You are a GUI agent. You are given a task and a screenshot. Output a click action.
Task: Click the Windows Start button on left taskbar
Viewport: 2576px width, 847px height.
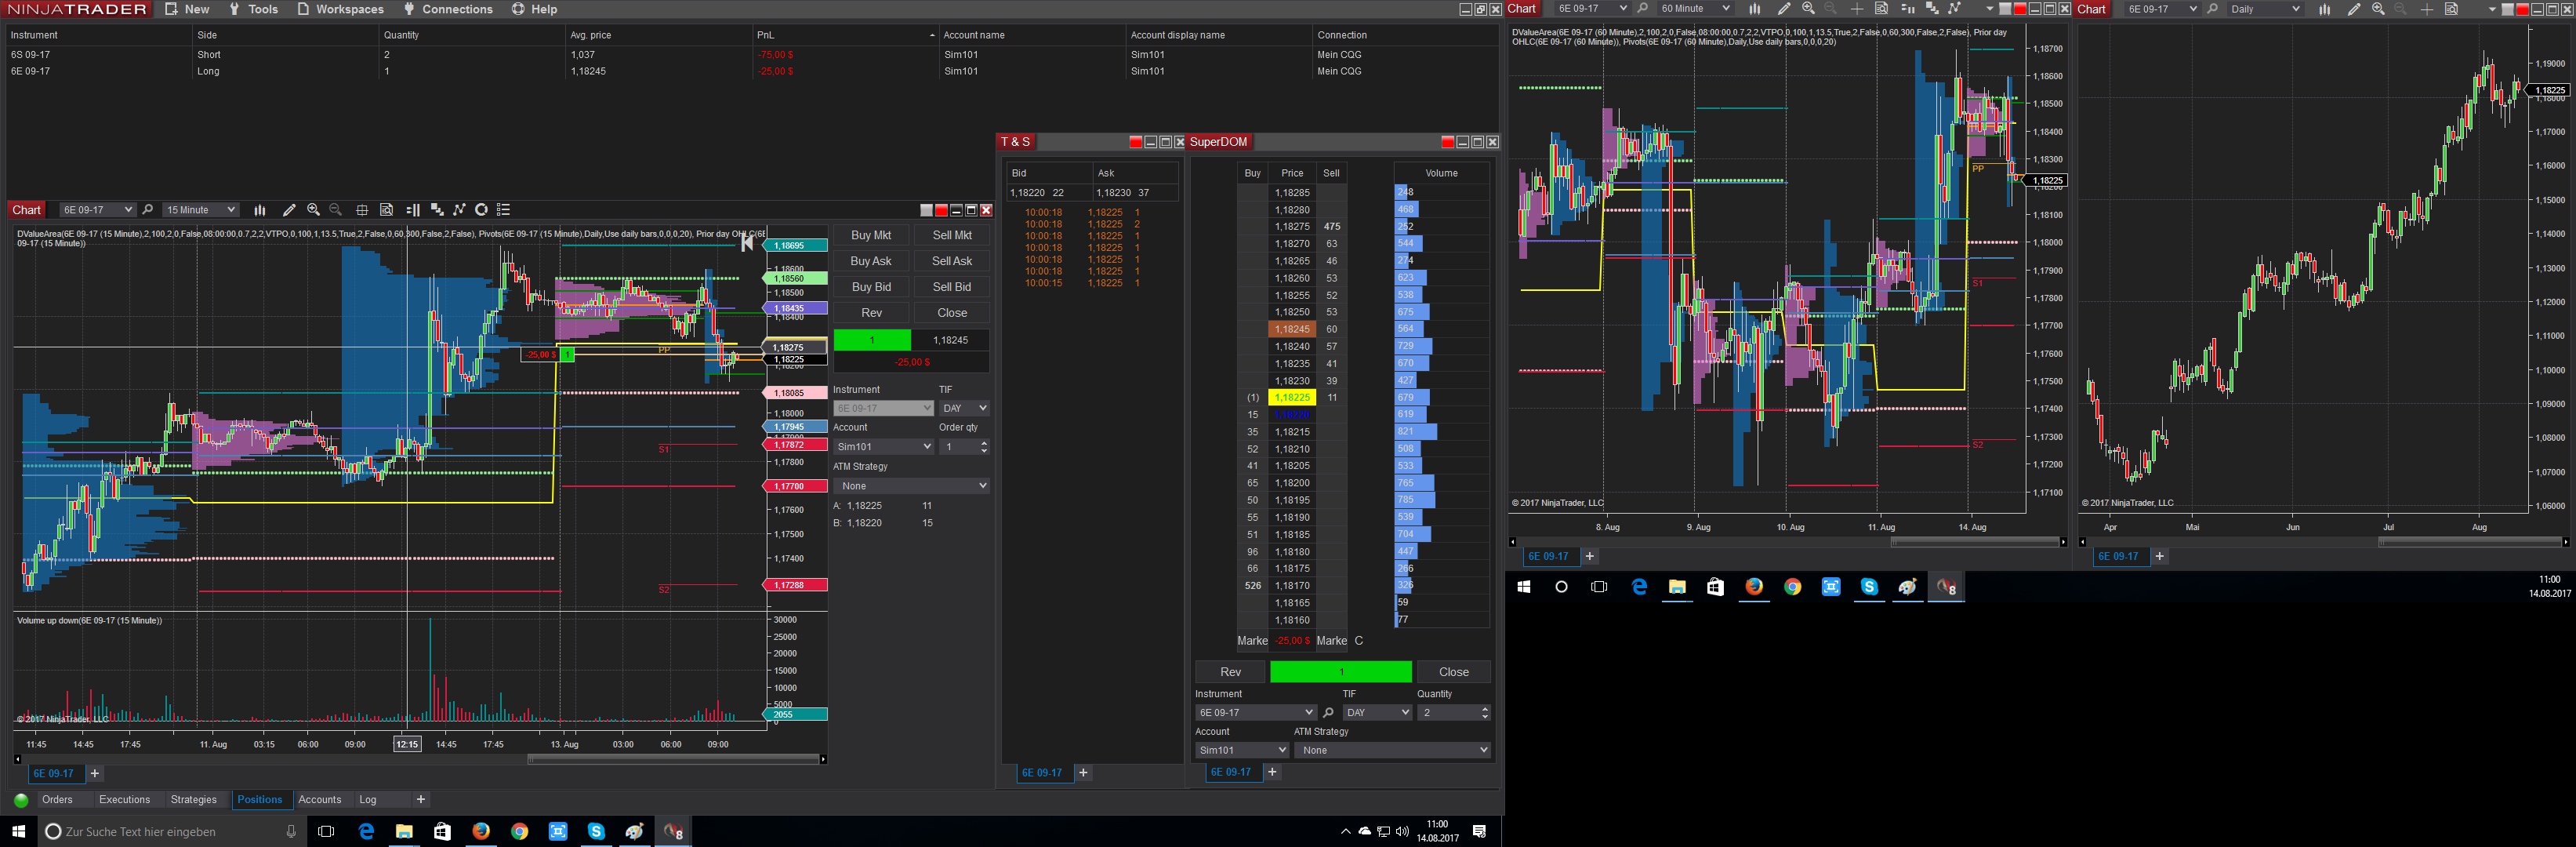click(18, 831)
